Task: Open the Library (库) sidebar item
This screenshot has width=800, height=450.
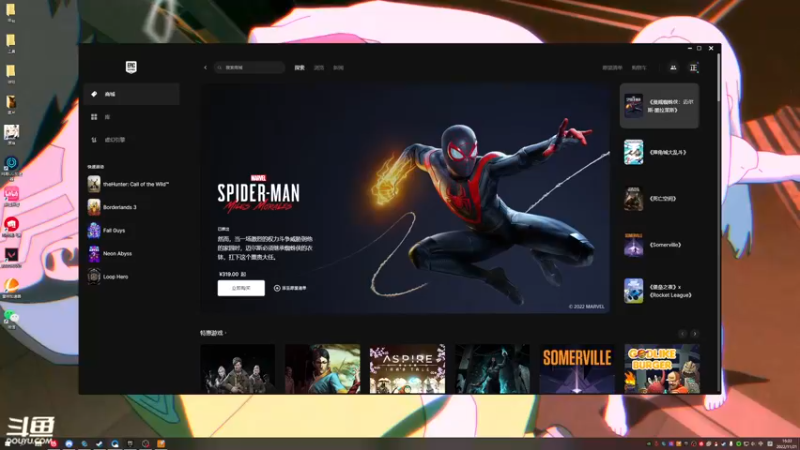Action: (x=132, y=117)
